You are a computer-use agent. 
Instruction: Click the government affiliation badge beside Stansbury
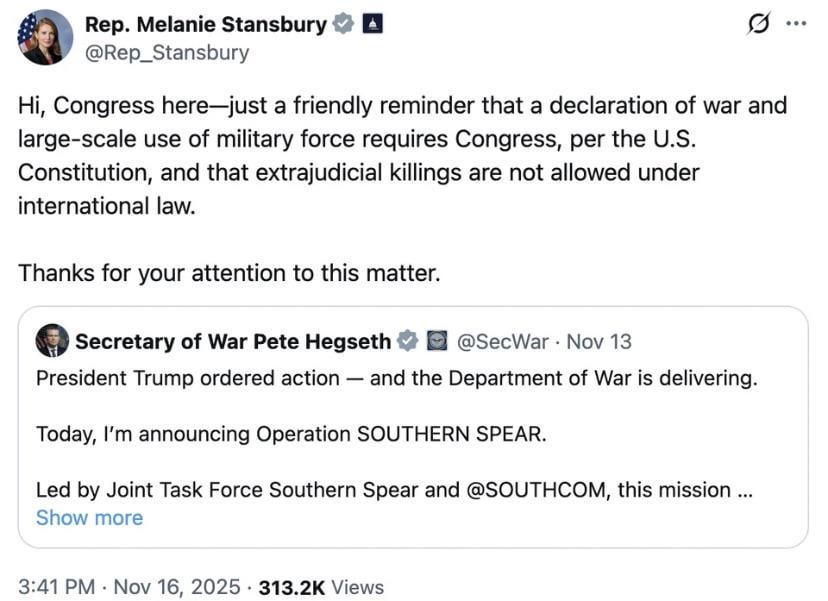[x=372, y=24]
